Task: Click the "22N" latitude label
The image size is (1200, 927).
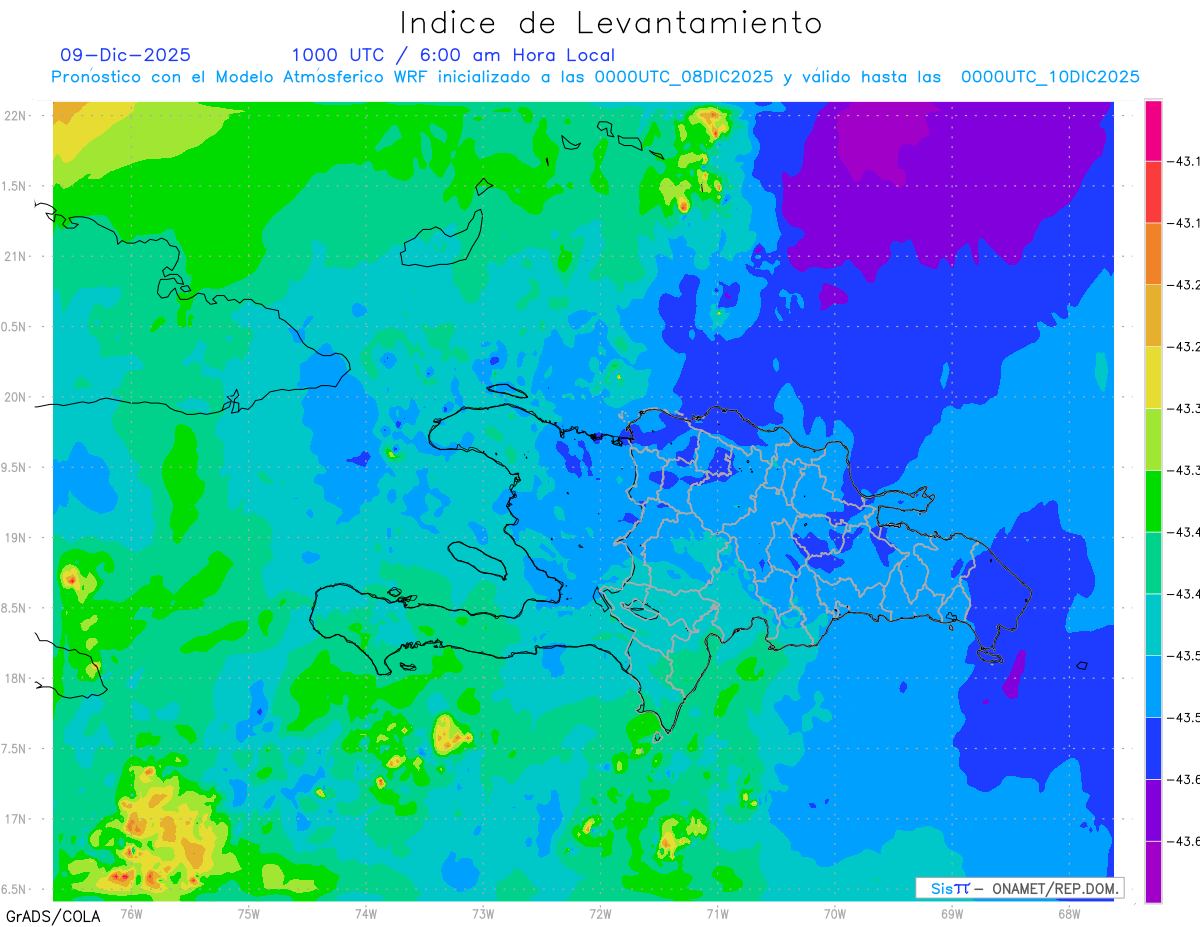Action: pyautogui.click(x=17, y=115)
